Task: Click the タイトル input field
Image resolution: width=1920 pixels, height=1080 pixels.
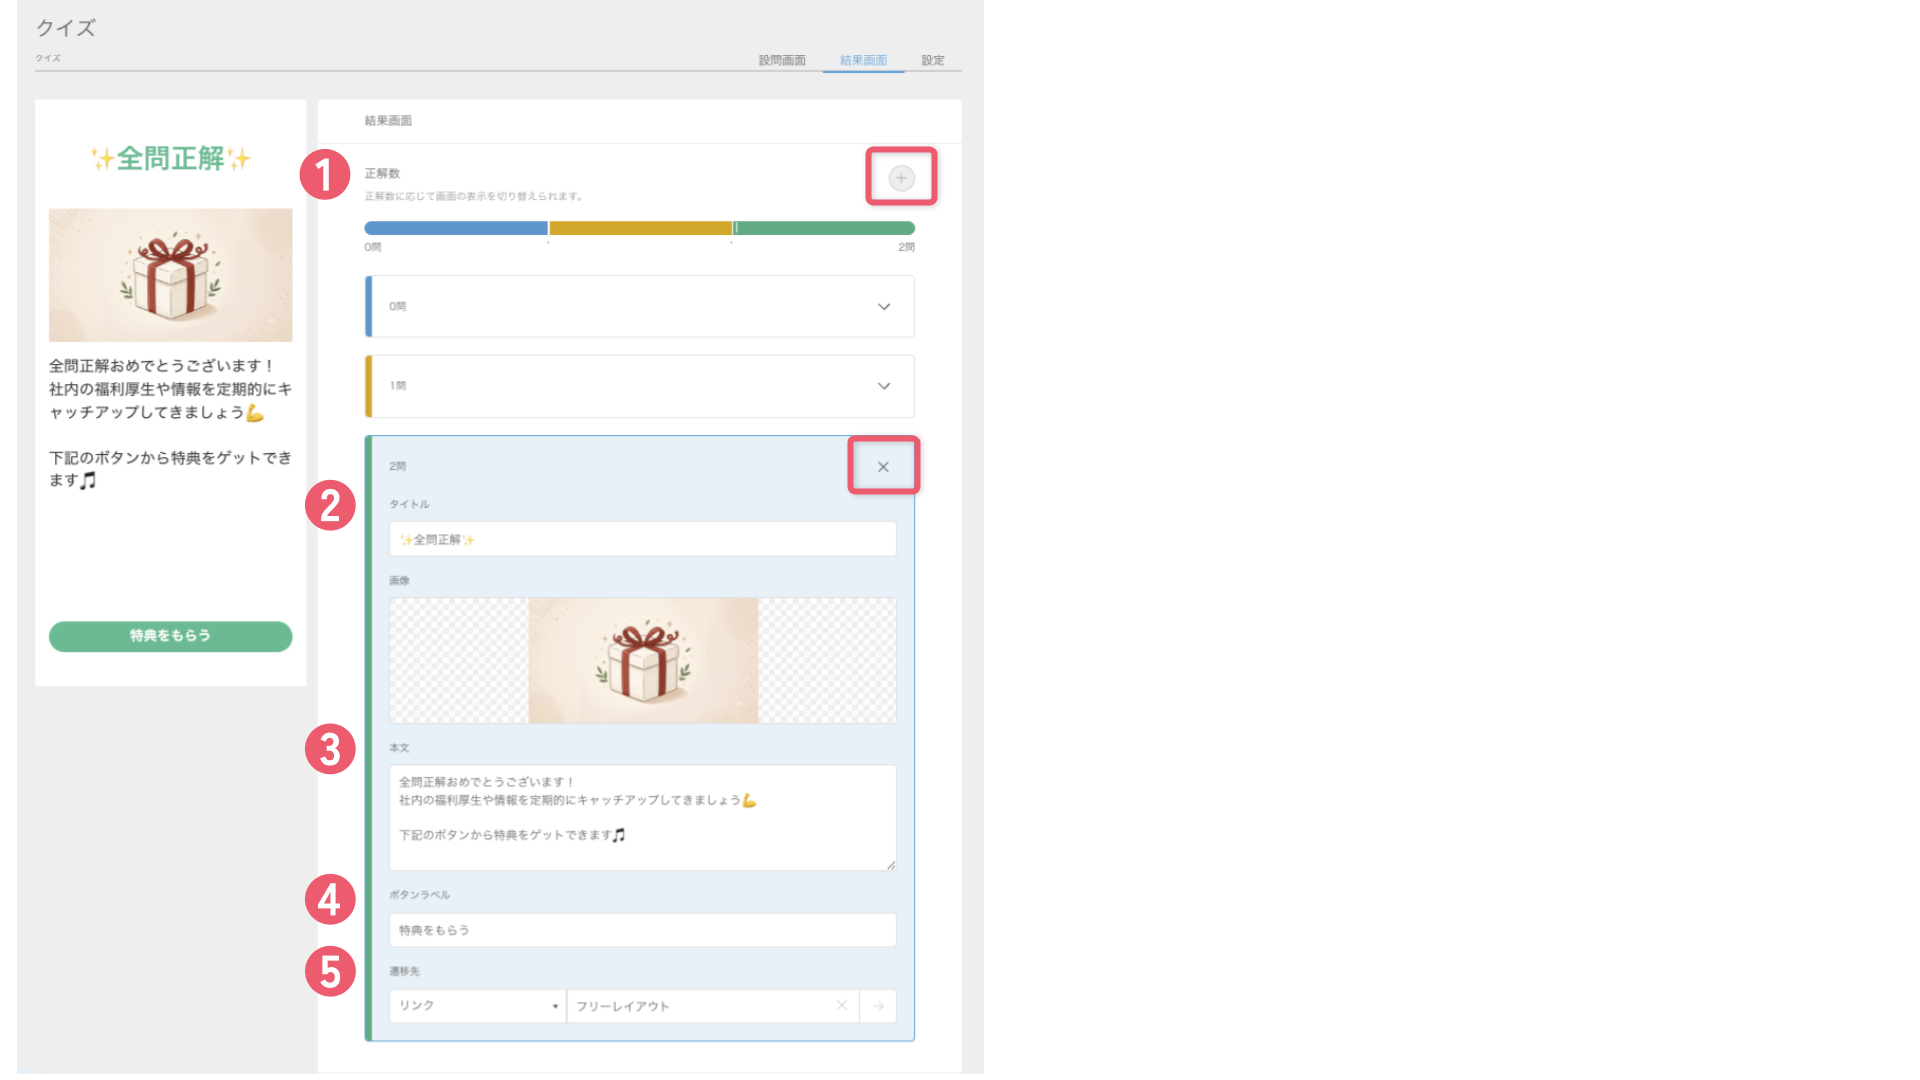Action: click(643, 539)
